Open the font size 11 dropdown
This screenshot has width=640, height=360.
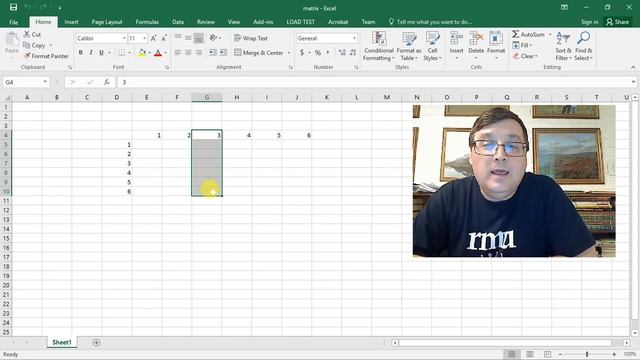point(144,38)
